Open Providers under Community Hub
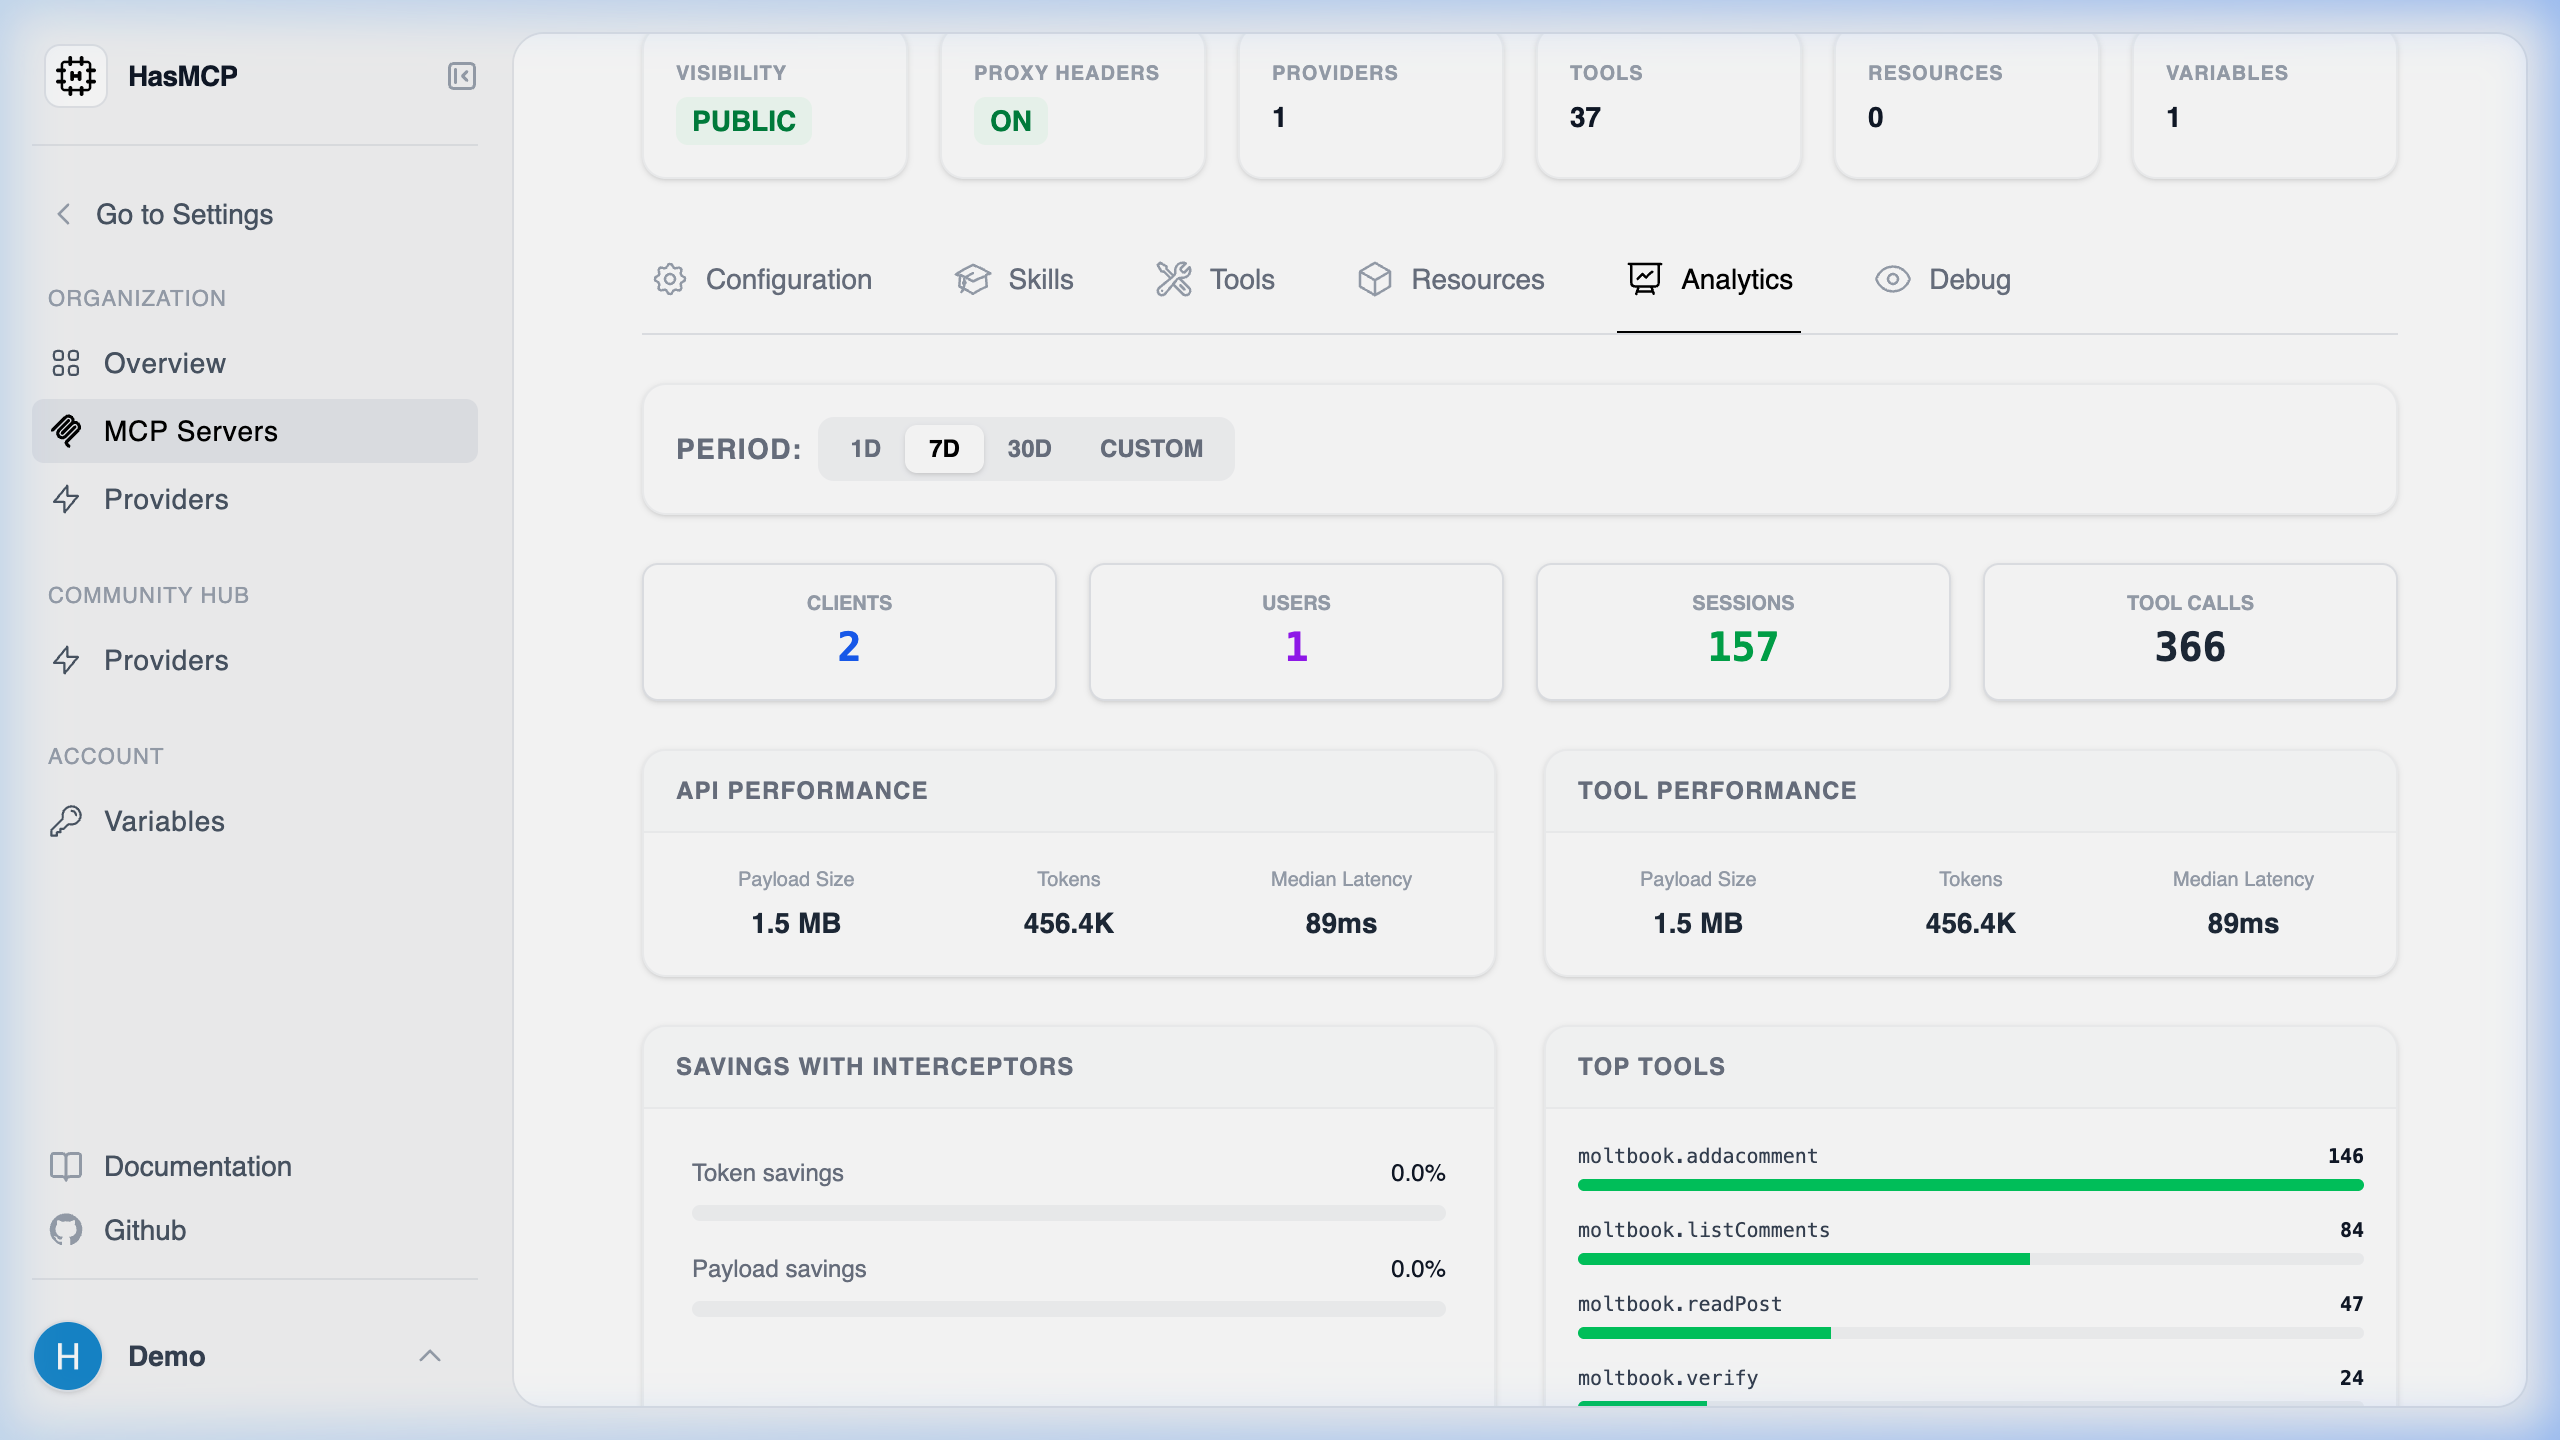The image size is (2560, 1440). coord(166,660)
